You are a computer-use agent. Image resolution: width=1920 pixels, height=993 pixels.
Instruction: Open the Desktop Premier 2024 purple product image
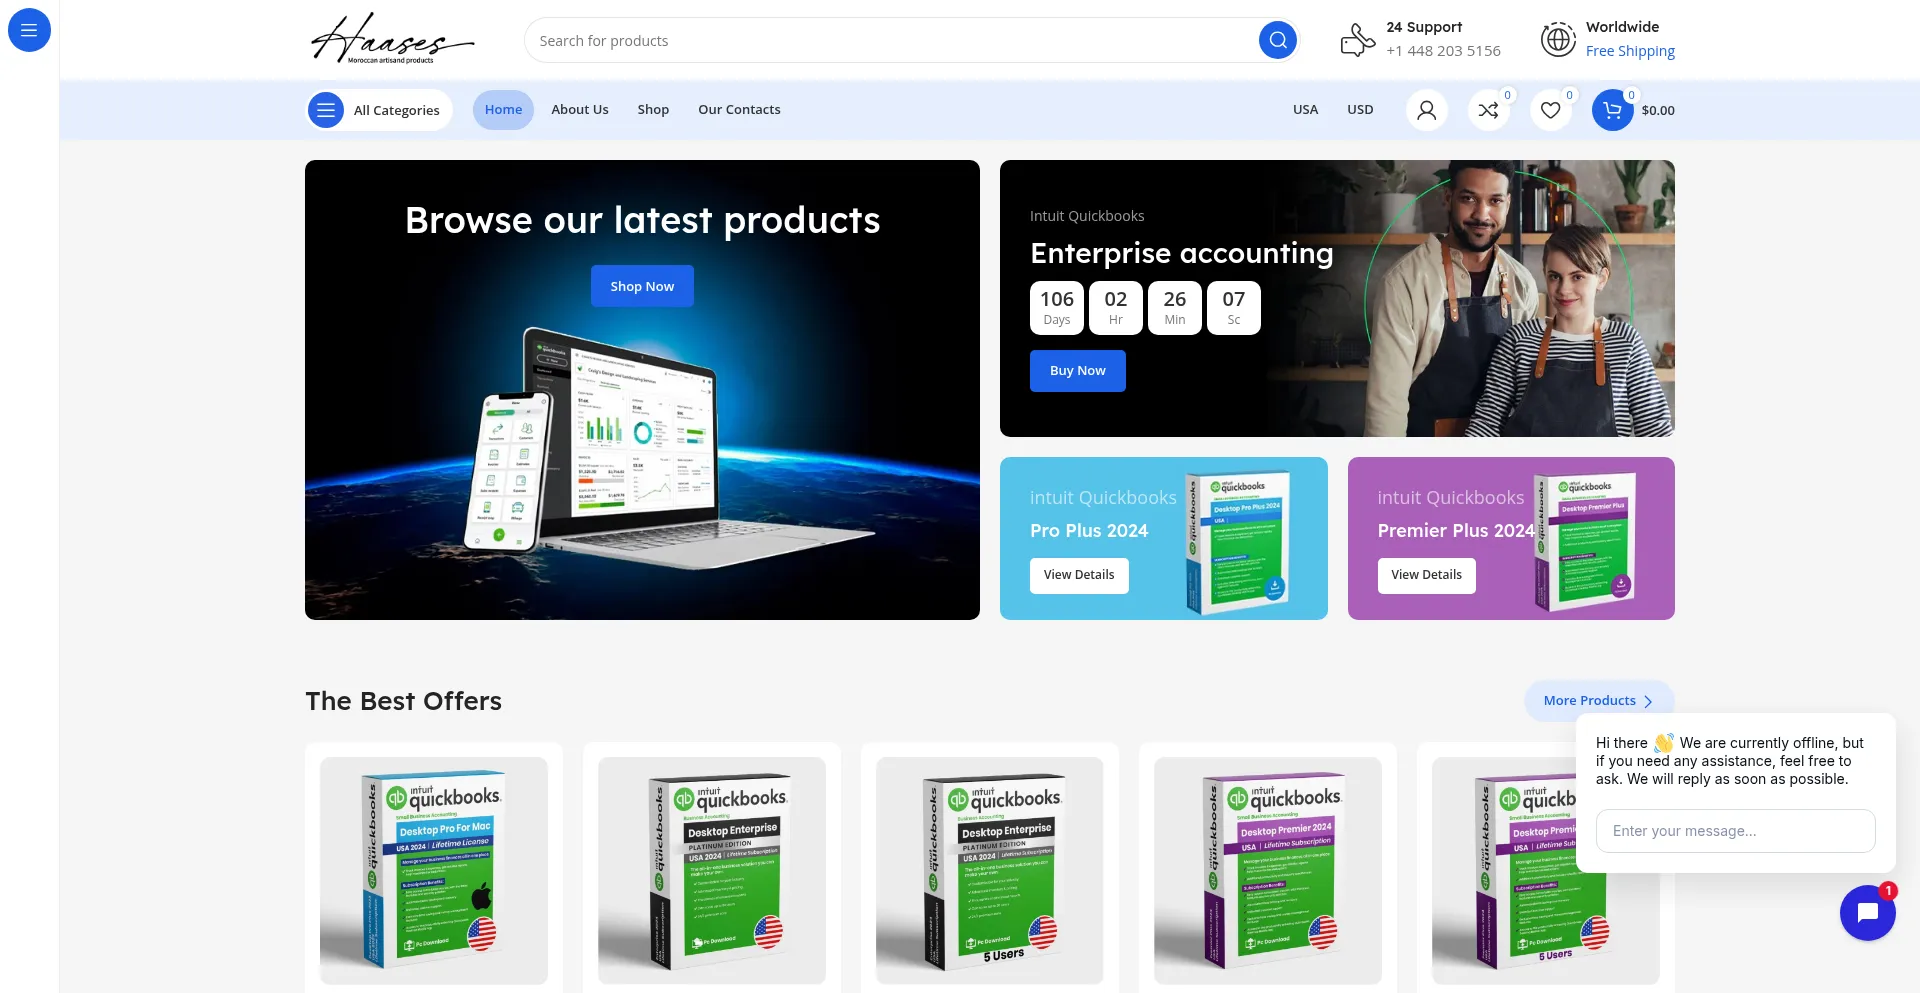pyautogui.click(x=1268, y=870)
